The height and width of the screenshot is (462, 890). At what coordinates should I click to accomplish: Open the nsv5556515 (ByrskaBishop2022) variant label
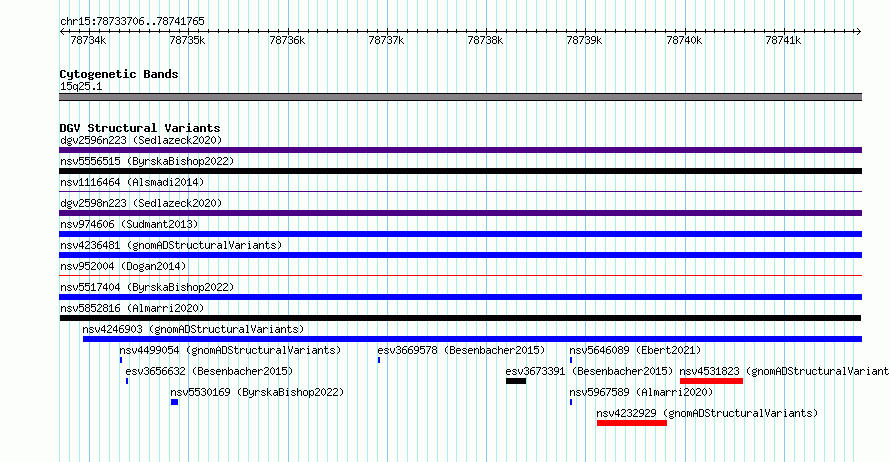click(147, 161)
